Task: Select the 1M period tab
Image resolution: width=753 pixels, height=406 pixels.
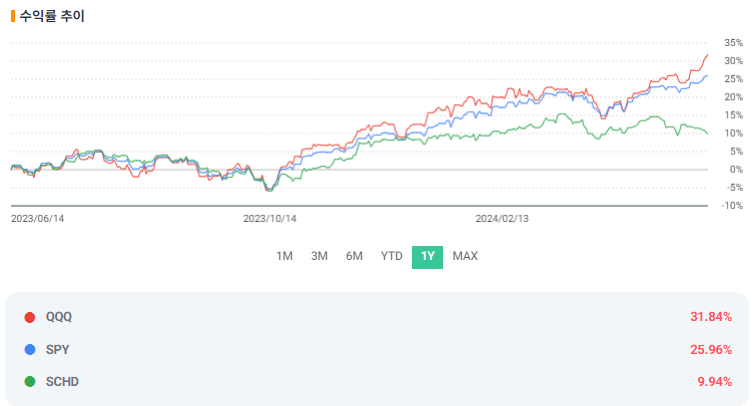Action: point(284,256)
